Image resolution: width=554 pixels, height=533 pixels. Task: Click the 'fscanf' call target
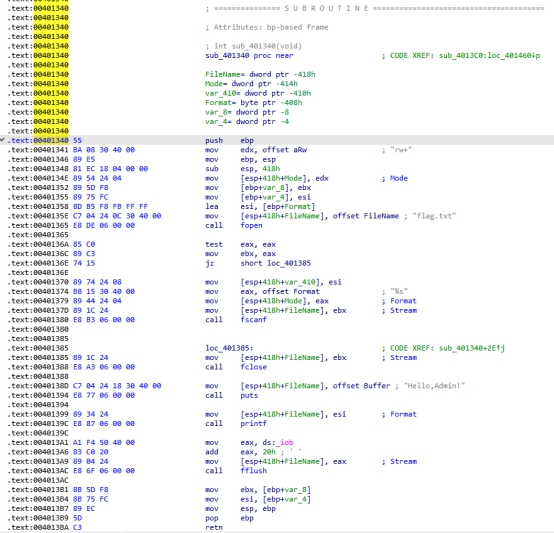click(x=253, y=320)
